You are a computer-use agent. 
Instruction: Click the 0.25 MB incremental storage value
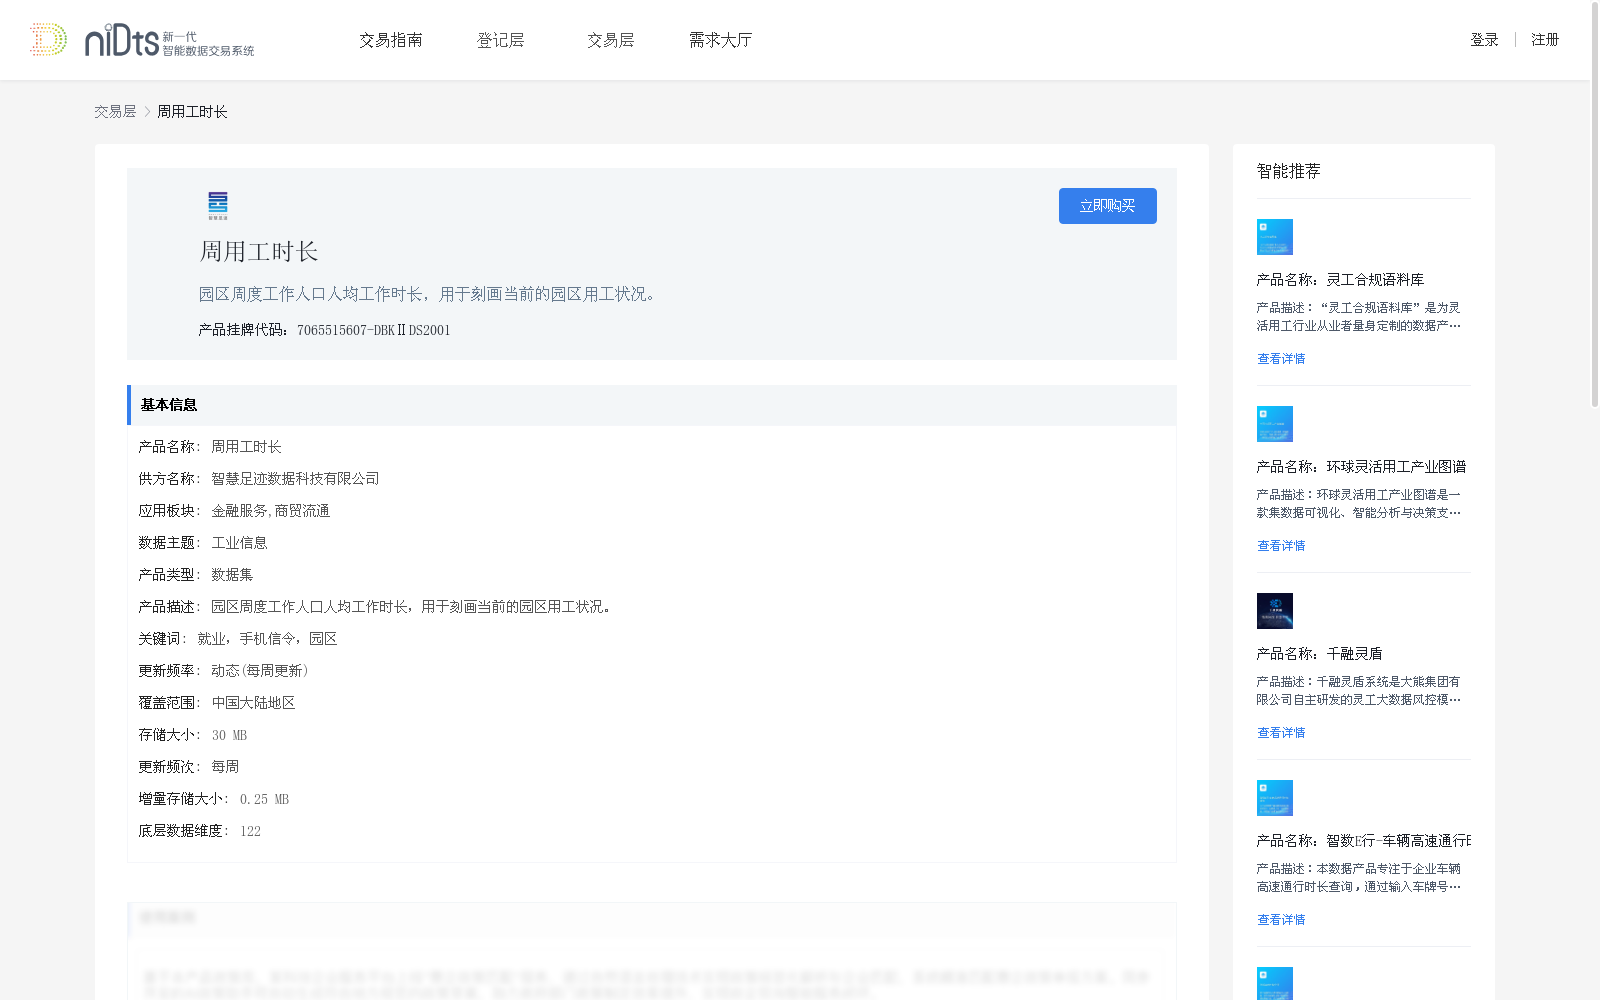pos(264,799)
